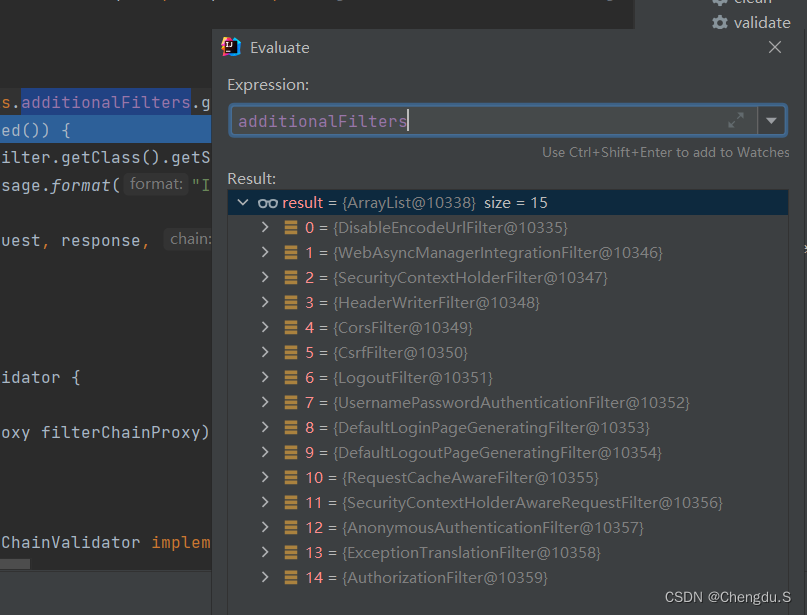Select the CorsFilter@10349 value text
The height and width of the screenshot is (615, 807).
pos(403,327)
